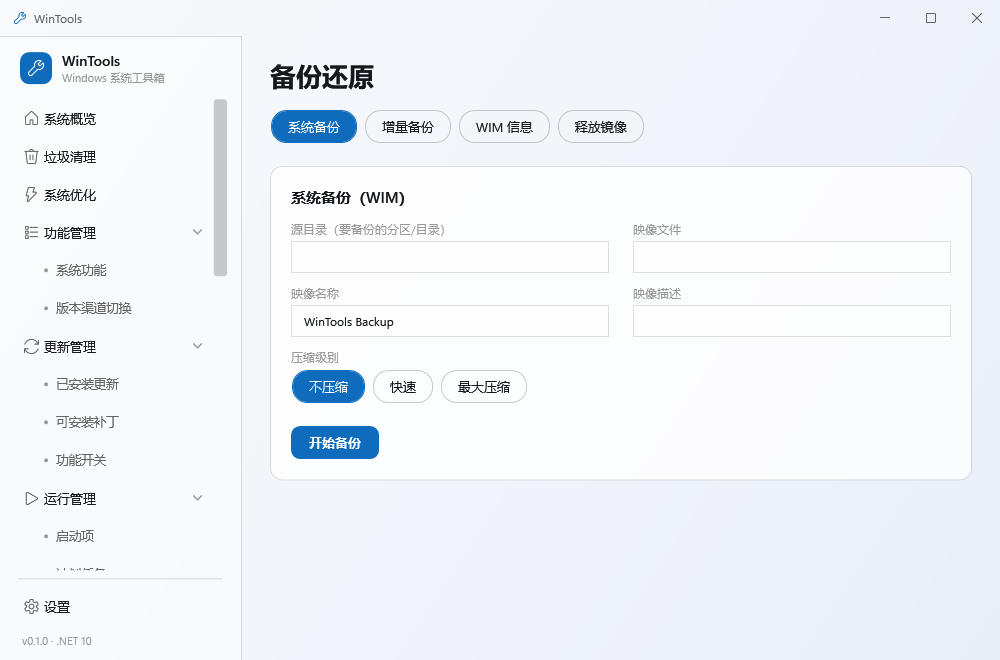
Task: Select 不压缩 compression level
Action: (328, 386)
